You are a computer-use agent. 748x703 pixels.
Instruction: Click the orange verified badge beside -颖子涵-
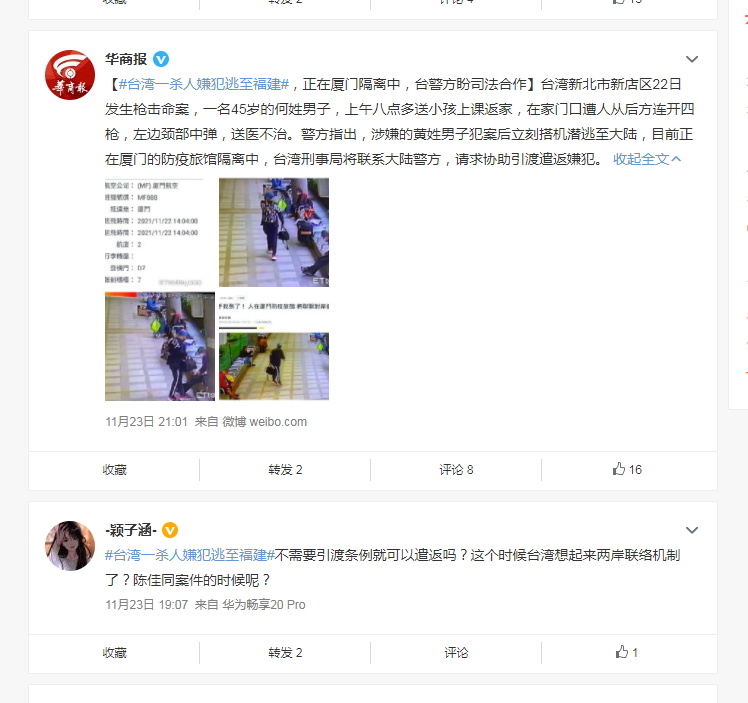pyautogui.click(x=170, y=530)
